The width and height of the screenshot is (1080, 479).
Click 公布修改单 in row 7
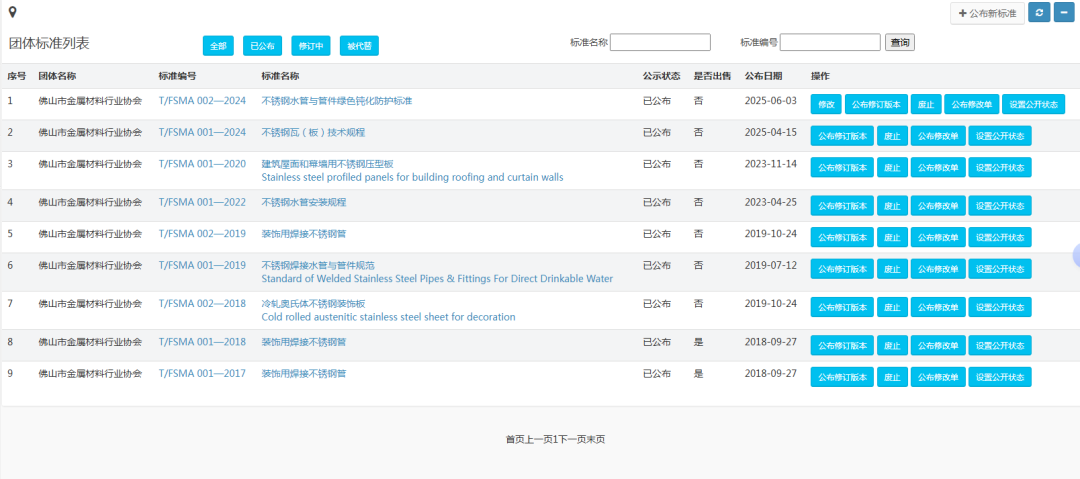tap(937, 307)
